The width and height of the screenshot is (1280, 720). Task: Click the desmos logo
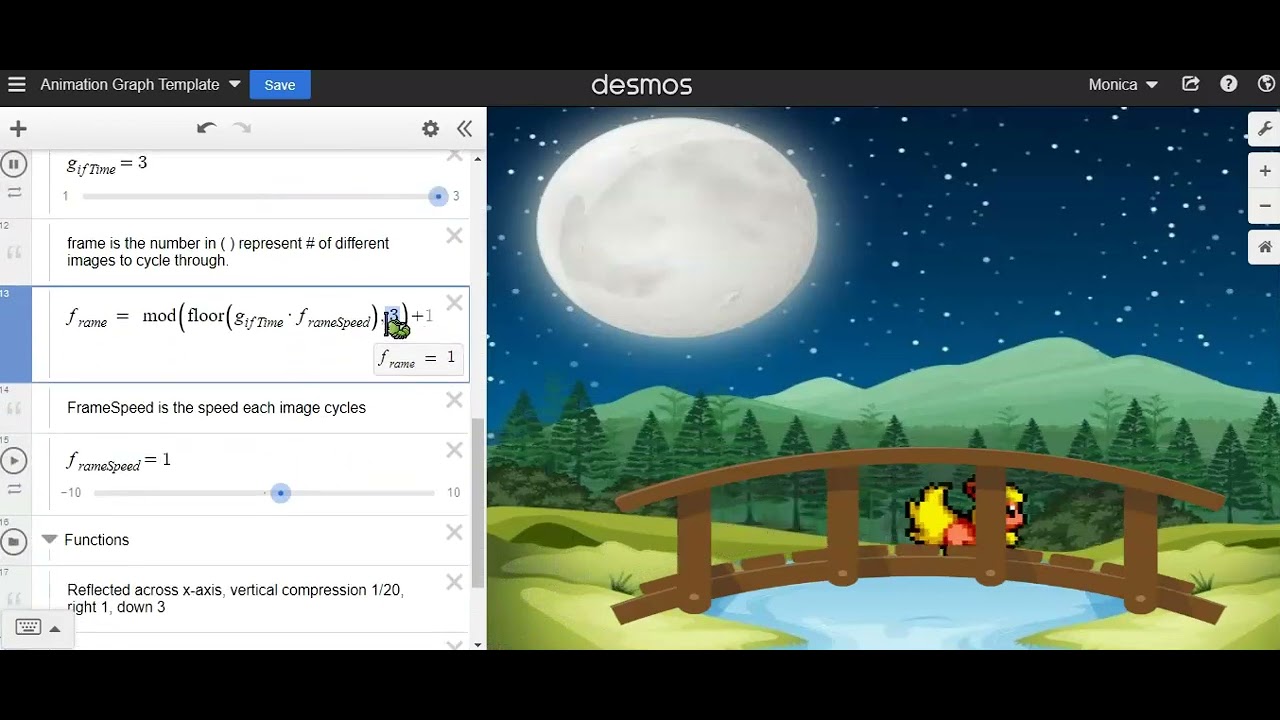pos(641,85)
